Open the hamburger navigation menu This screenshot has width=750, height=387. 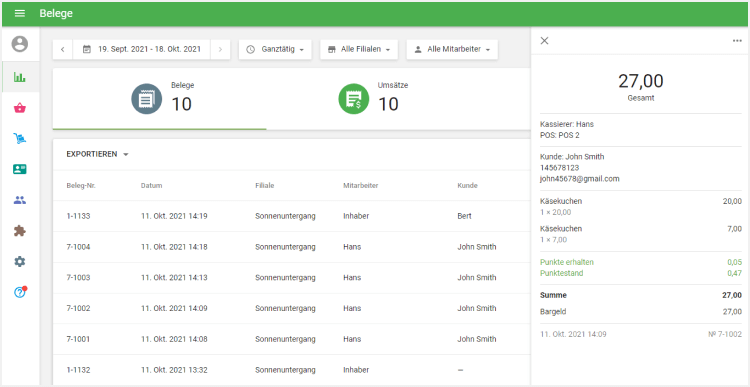(x=20, y=13)
